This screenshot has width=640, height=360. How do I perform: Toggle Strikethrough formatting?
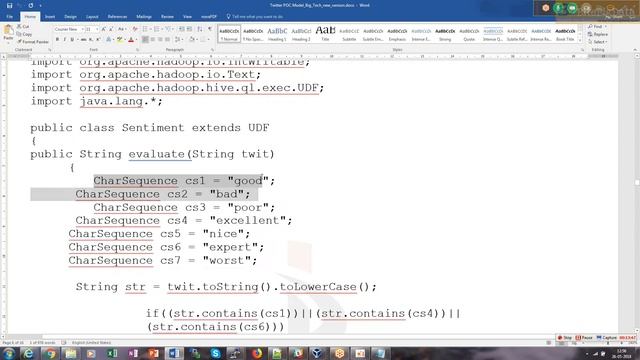coord(83,40)
